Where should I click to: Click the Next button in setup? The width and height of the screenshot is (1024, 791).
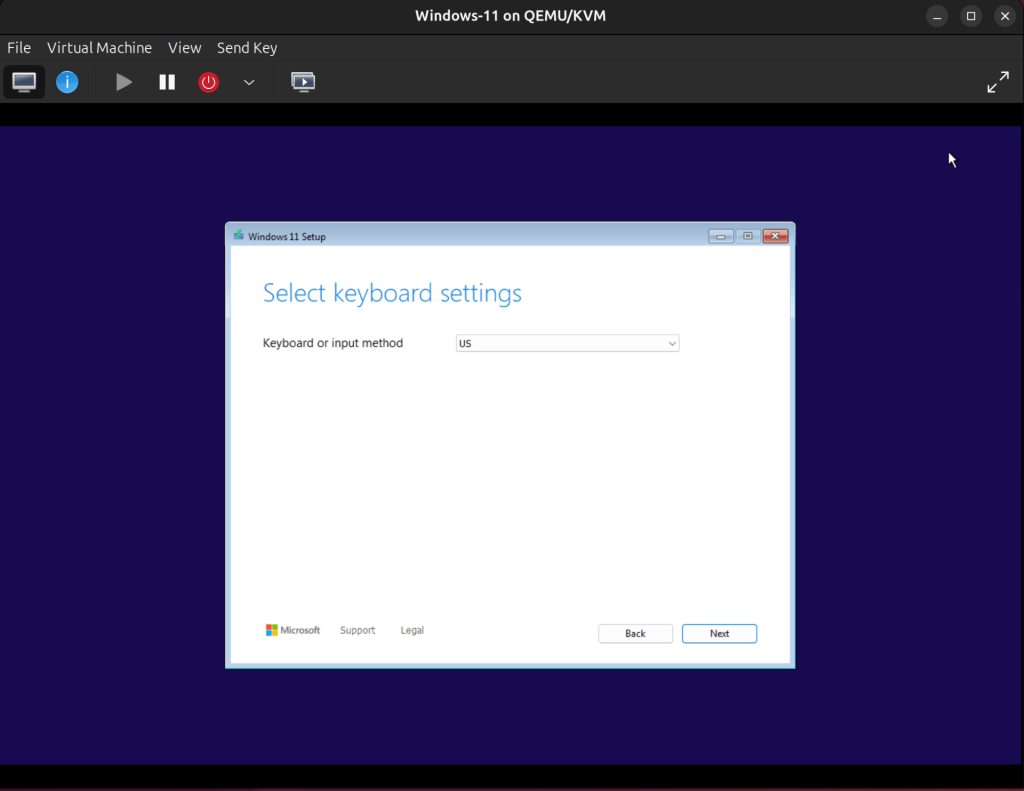[719, 633]
